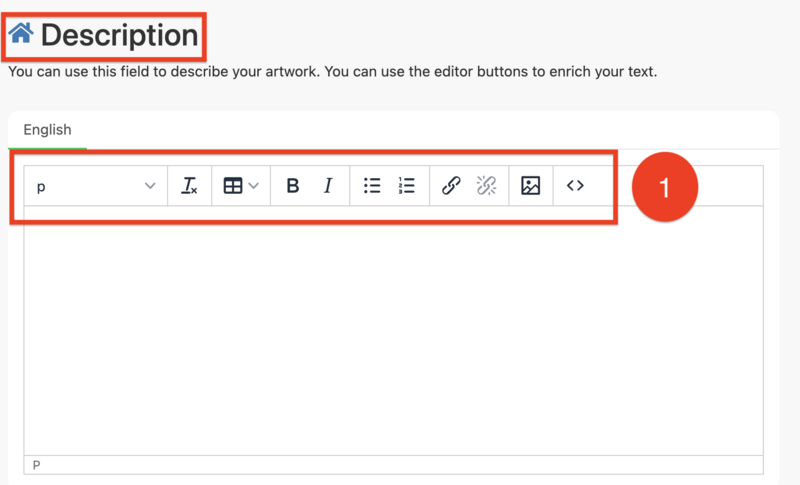This screenshot has width=800, height=485.
Task: Expand the block format chevron arrow
Action: tap(150, 186)
